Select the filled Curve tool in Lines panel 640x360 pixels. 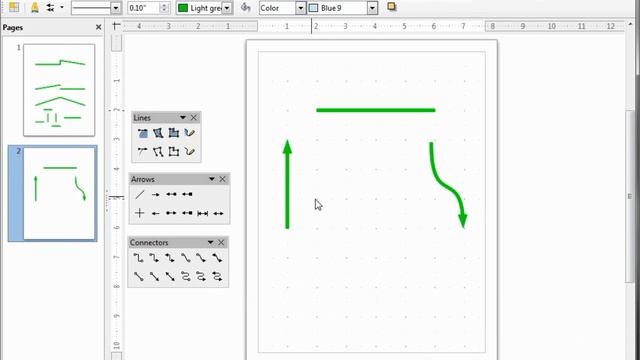[142, 133]
